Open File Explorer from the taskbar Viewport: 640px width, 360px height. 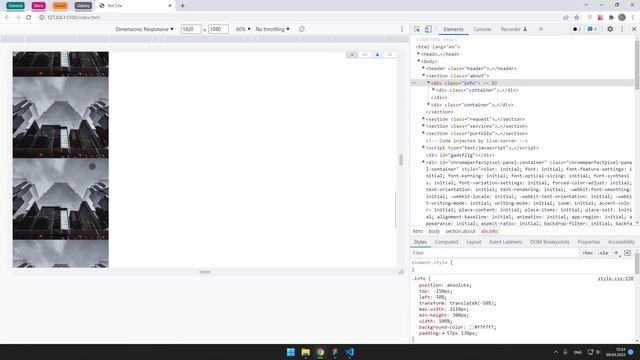tap(305, 352)
